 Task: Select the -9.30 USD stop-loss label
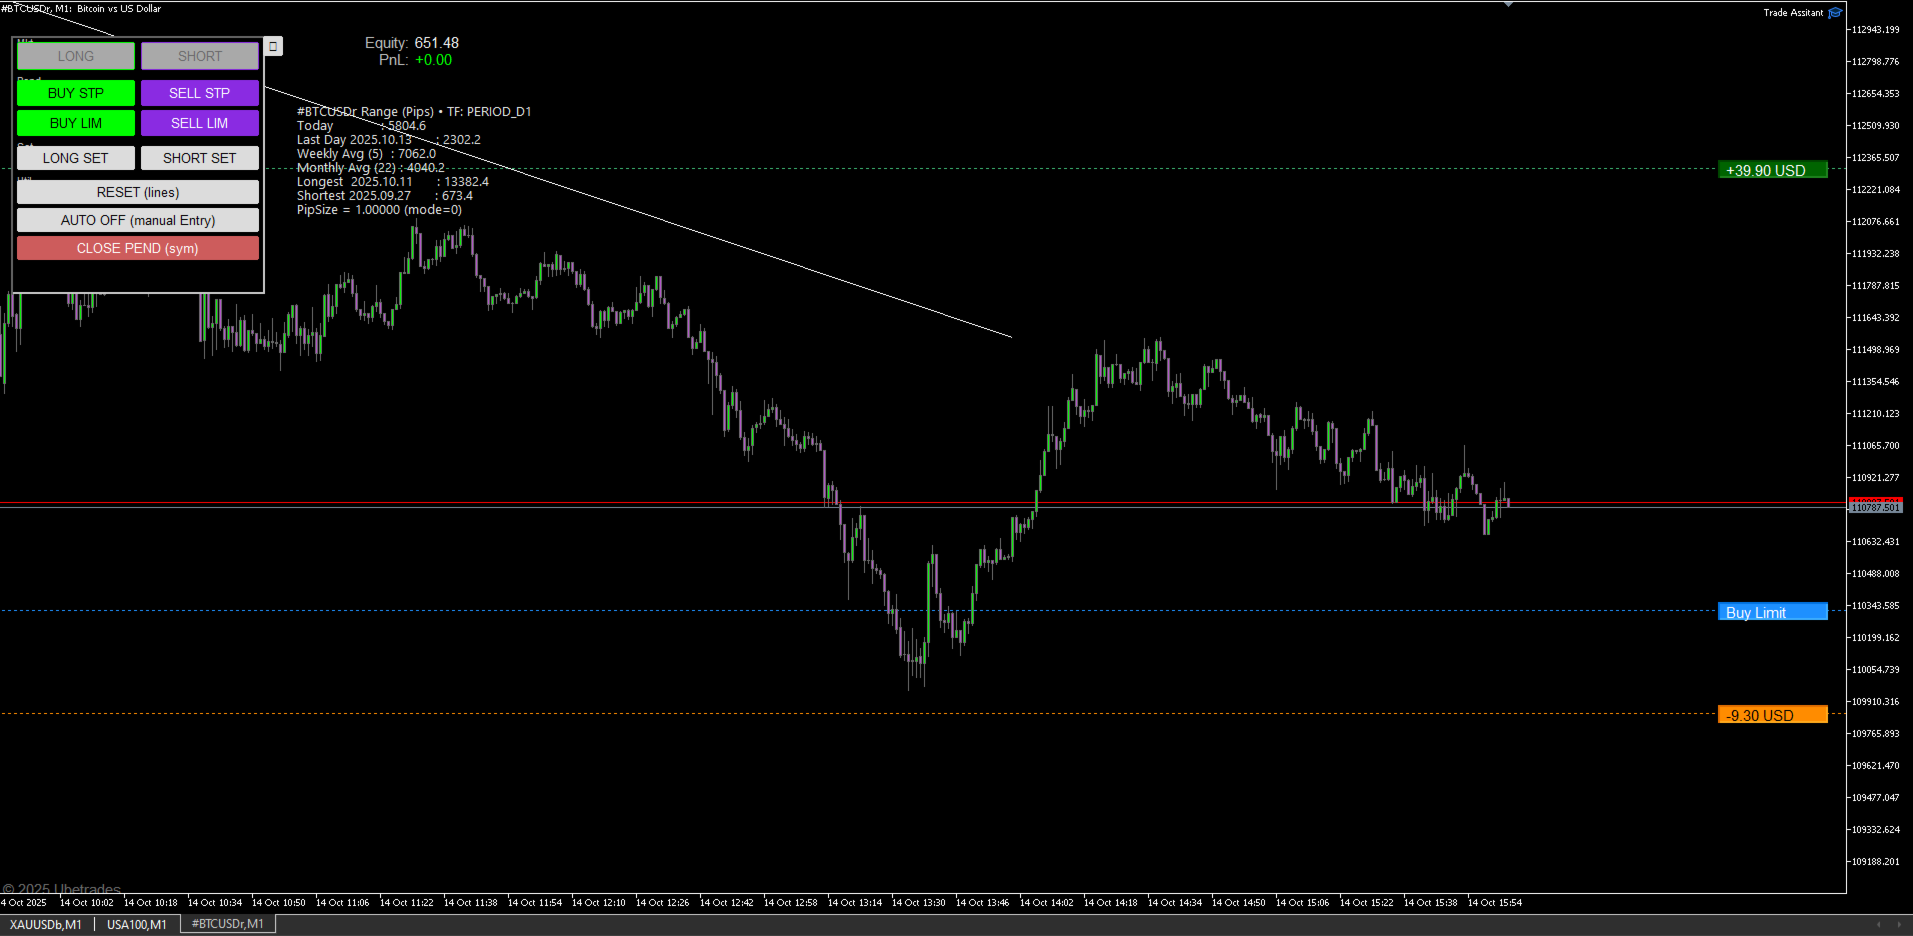coord(1772,715)
